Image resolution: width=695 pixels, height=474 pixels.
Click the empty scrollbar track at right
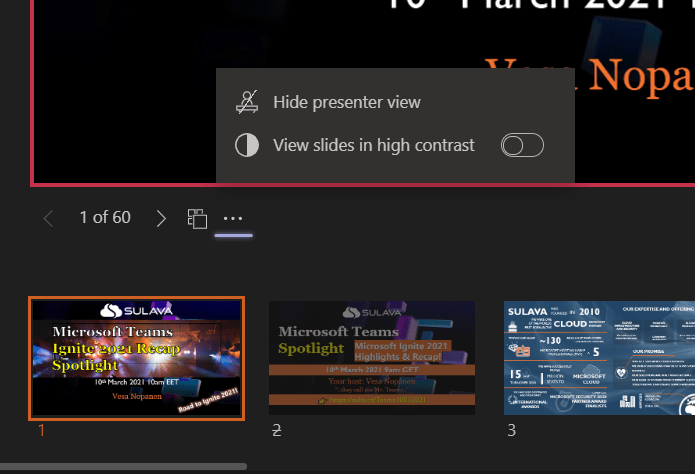coord(470,466)
